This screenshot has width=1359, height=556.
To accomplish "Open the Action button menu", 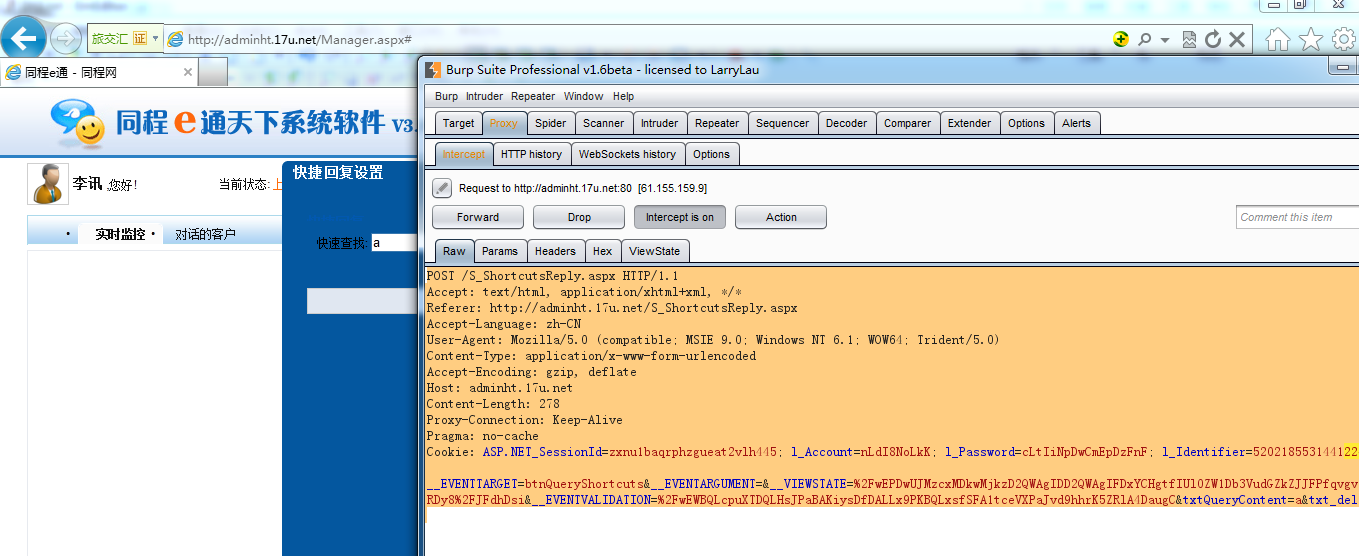I will click(x=781, y=217).
